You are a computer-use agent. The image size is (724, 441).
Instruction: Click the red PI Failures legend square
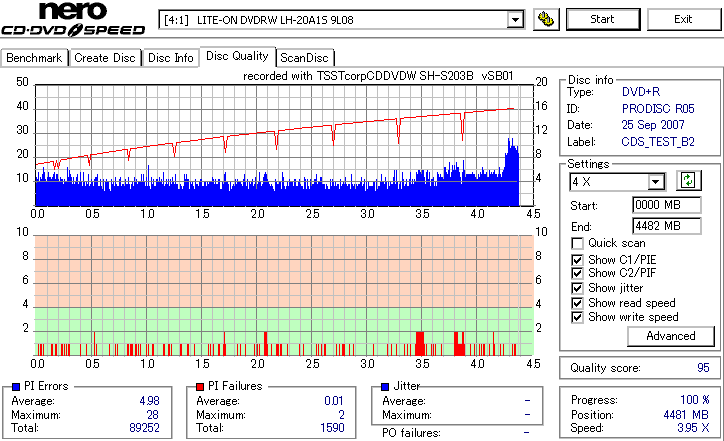click(x=200, y=387)
